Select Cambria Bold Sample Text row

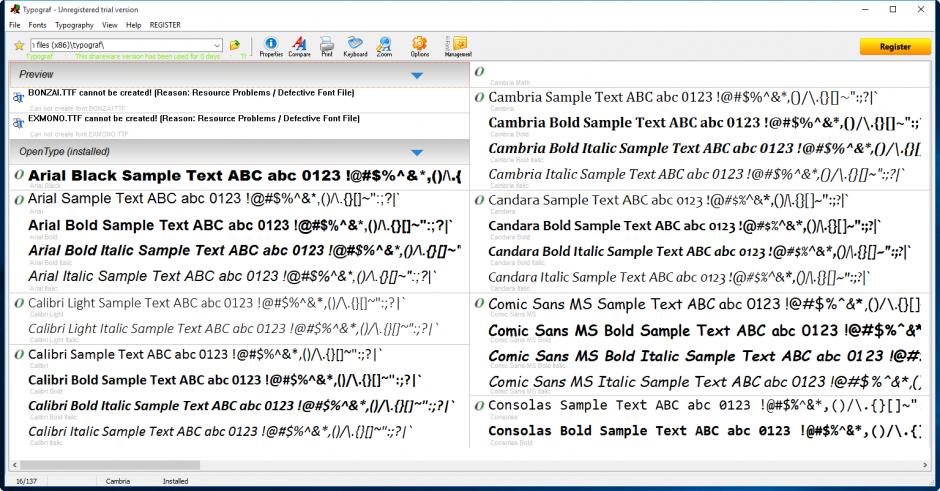point(704,123)
